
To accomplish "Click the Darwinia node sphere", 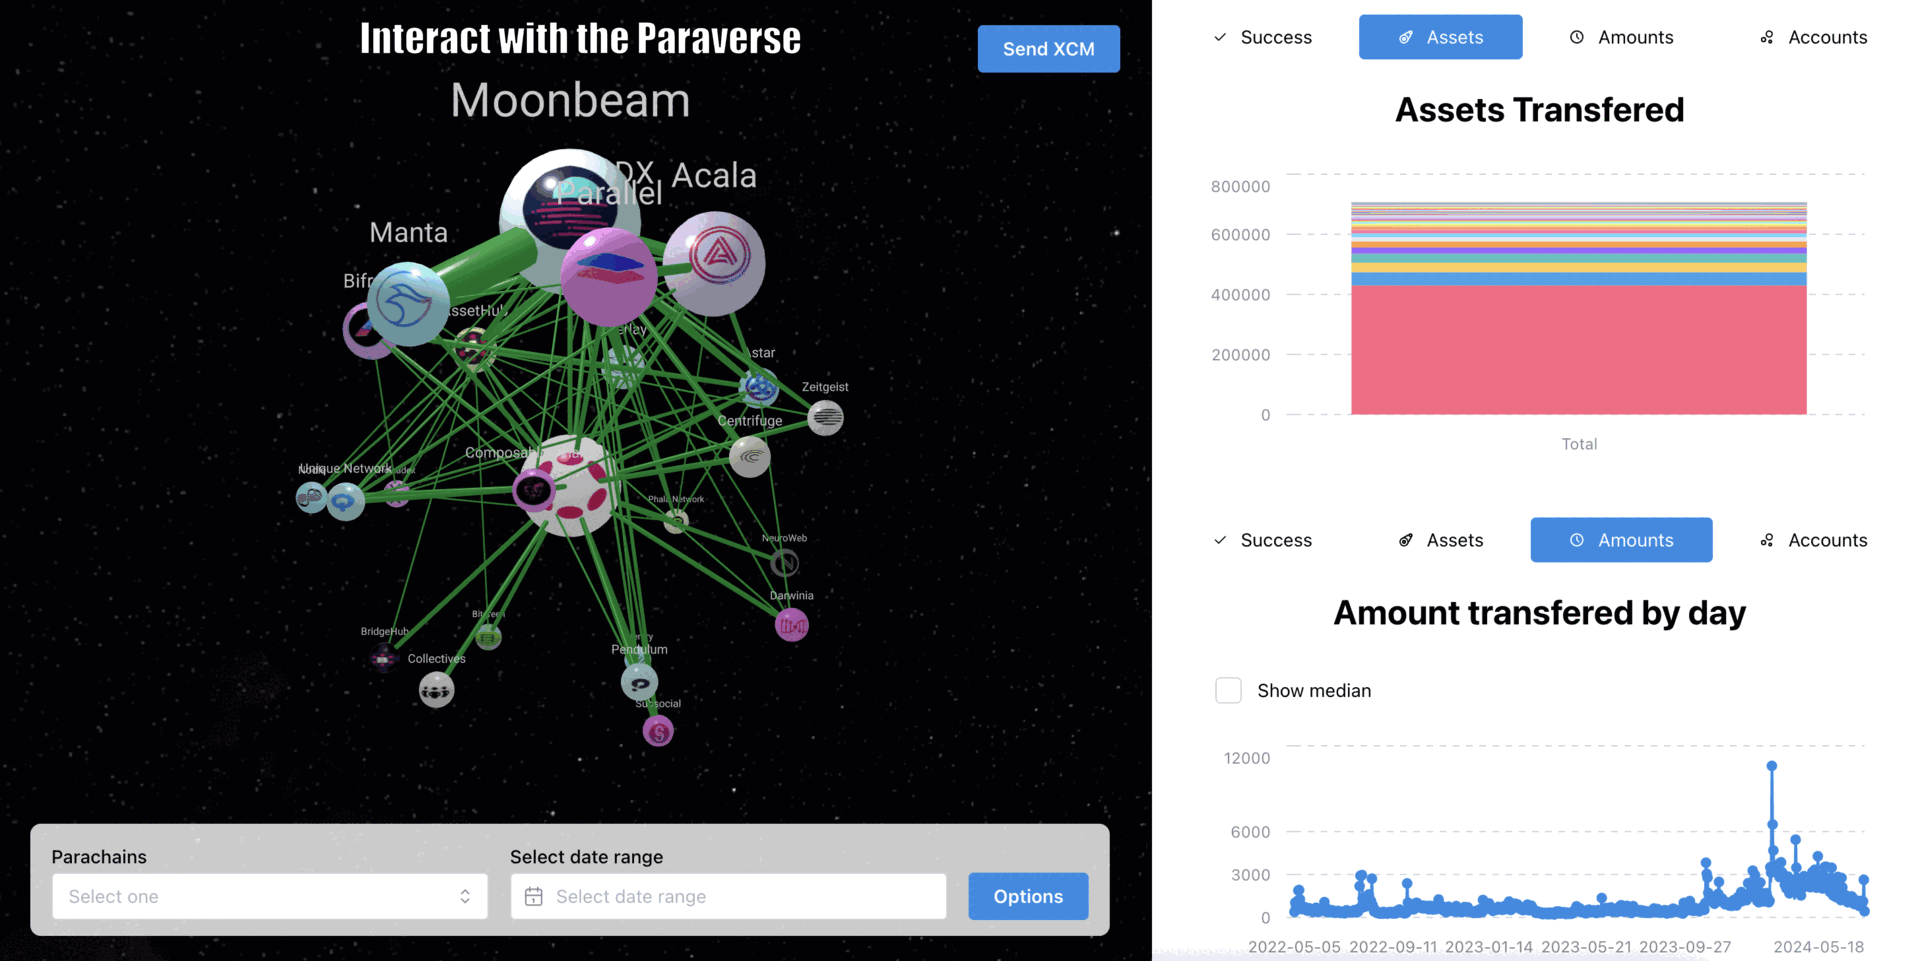I will [791, 625].
